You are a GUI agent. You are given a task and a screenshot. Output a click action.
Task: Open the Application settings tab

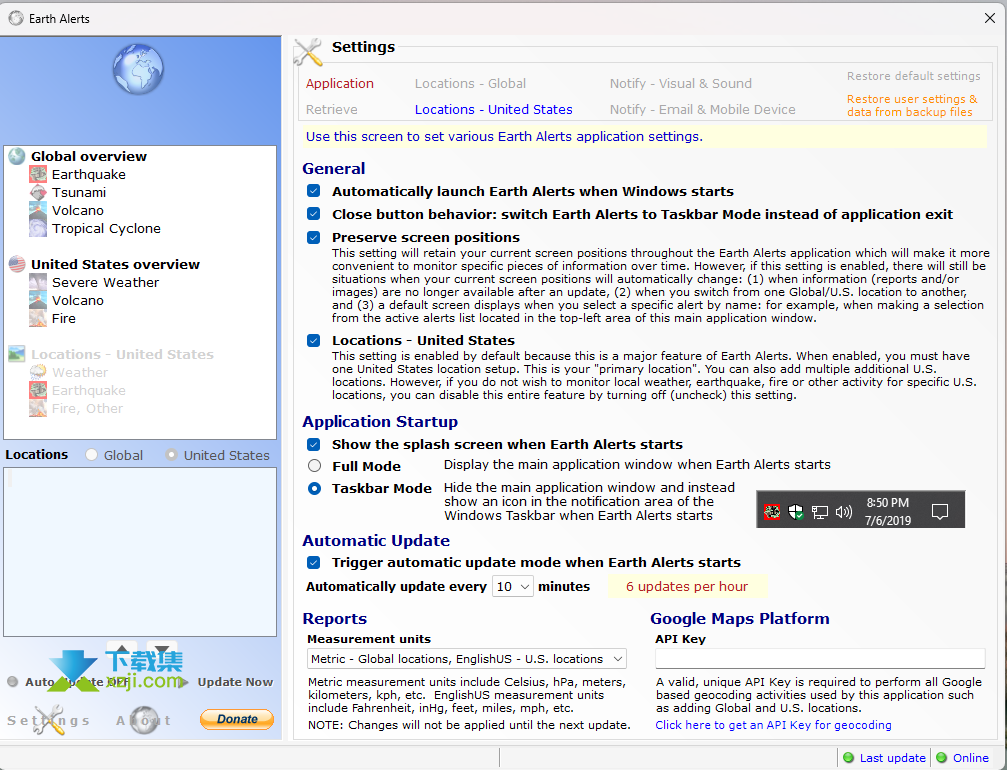coord(340,83)
